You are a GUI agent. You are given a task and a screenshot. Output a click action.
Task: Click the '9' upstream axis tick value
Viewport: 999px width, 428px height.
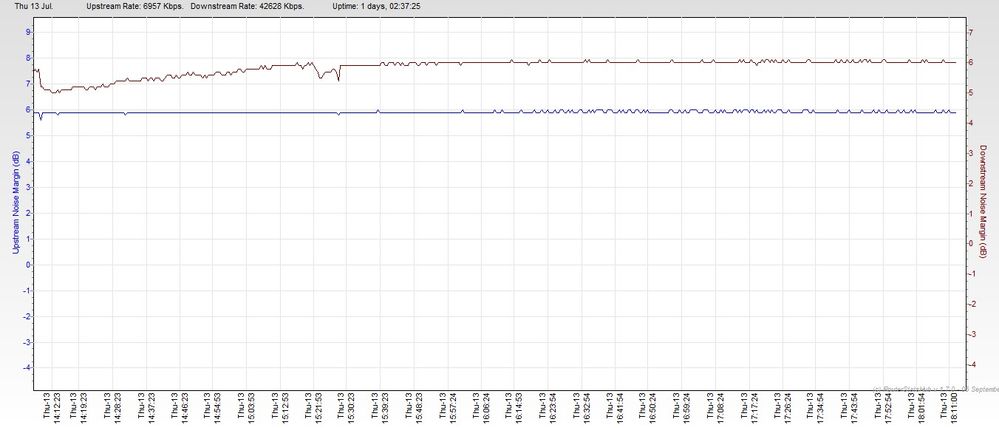[x=28, y=32]
